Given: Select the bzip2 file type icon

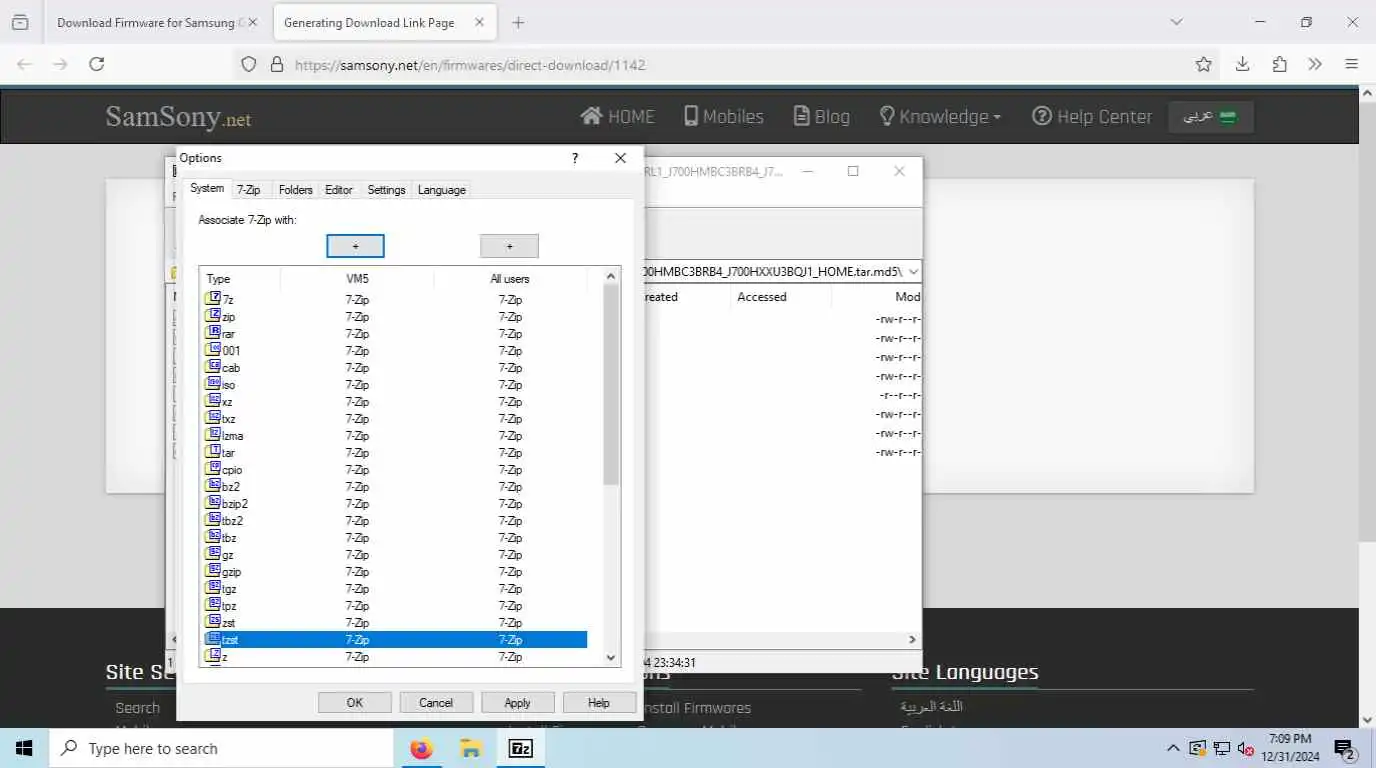Looking at the screenshot, I should pyautogui.click(x=212, y=503).
